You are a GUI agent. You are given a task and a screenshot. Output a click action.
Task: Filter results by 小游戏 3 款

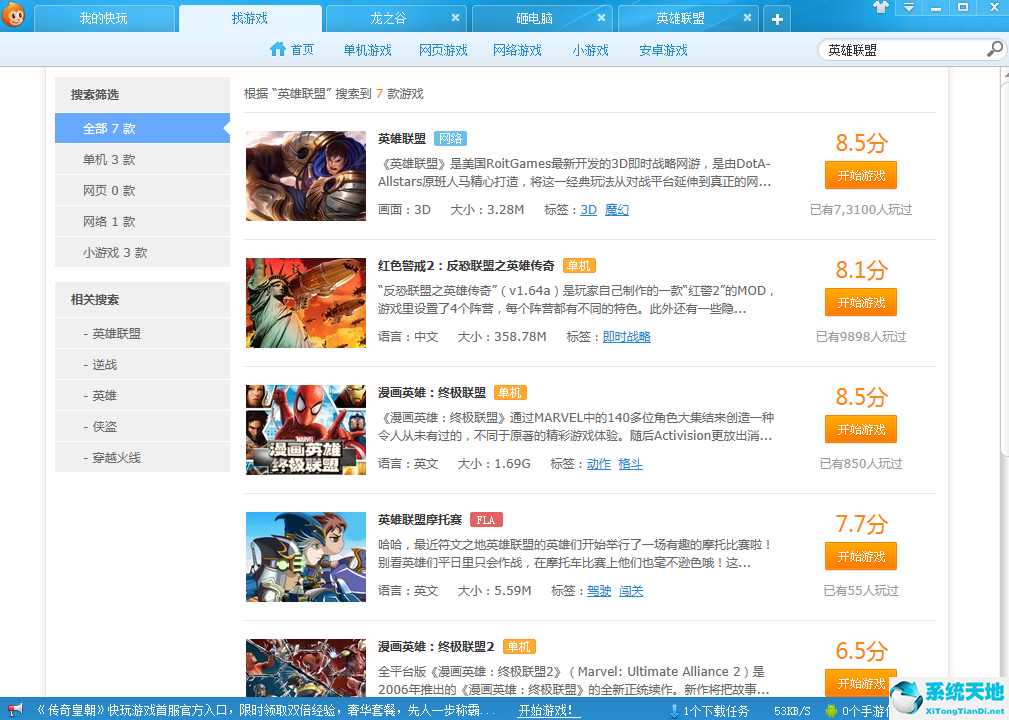[142, 252]
